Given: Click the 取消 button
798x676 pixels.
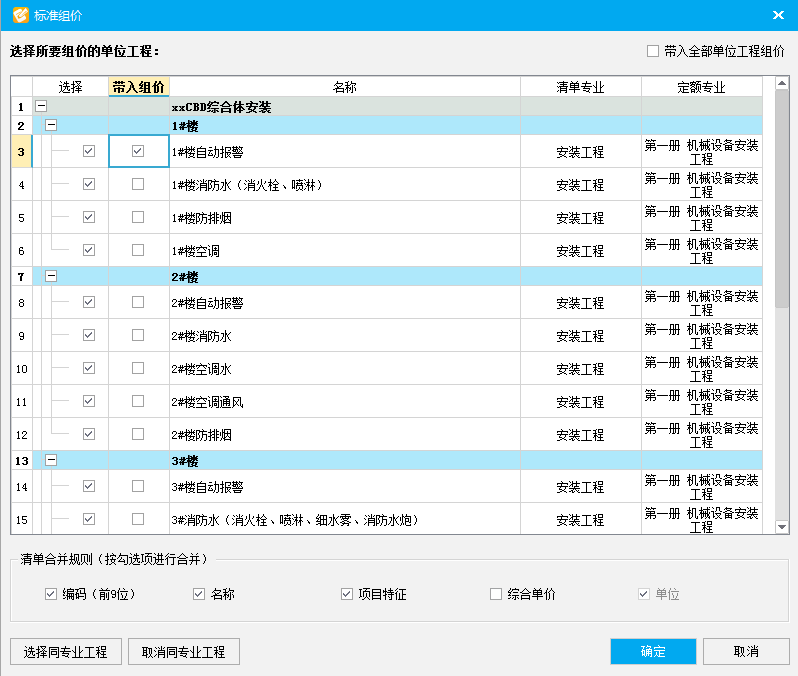Looking at the screenshot, I should (x=745, y=651).
